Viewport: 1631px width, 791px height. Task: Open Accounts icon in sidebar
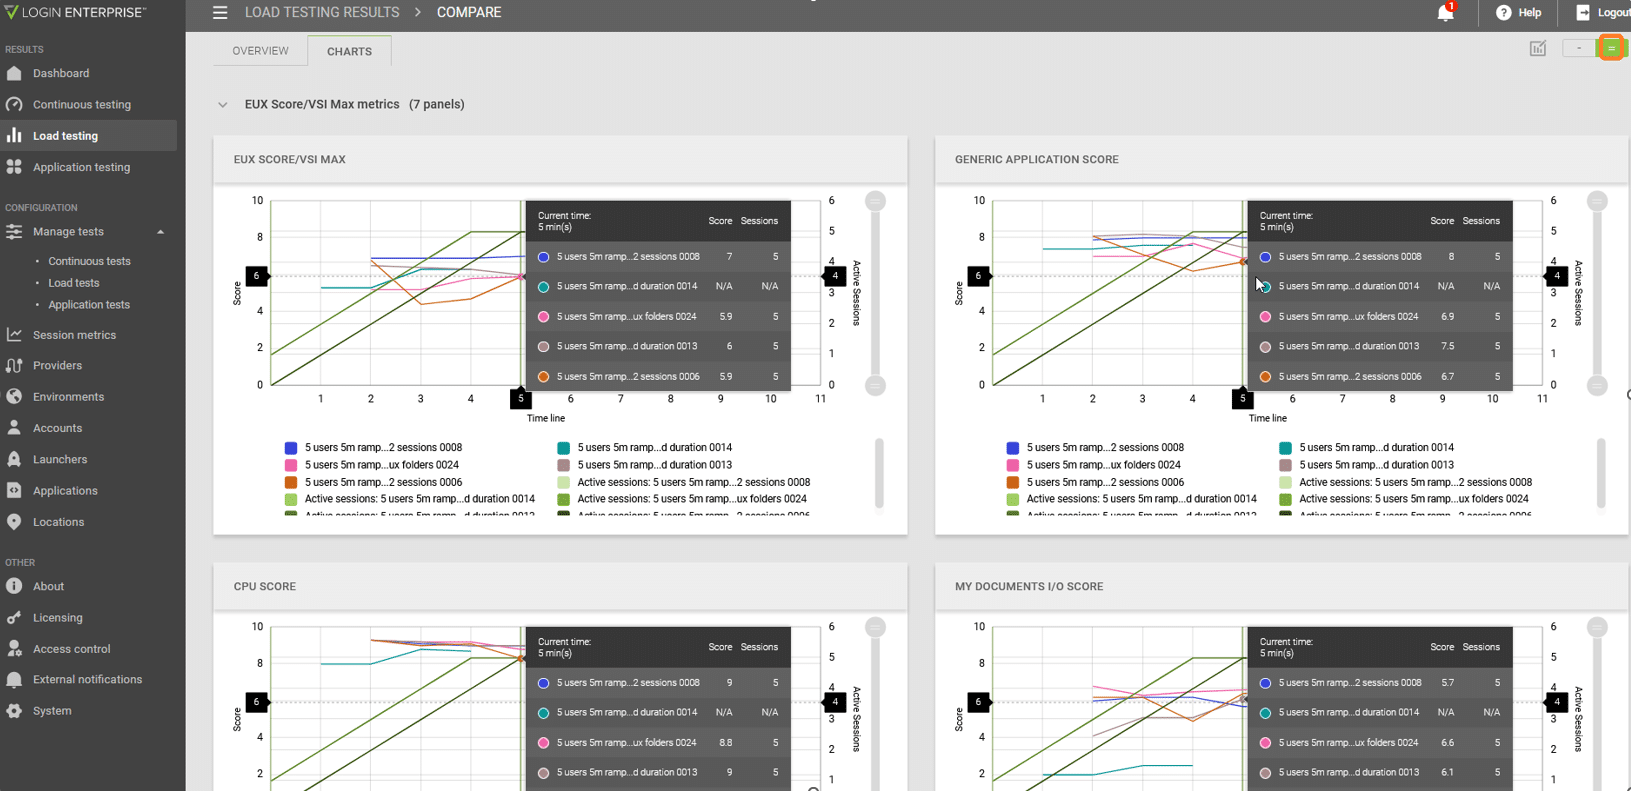pyautogui.click(x=14, y=428)
